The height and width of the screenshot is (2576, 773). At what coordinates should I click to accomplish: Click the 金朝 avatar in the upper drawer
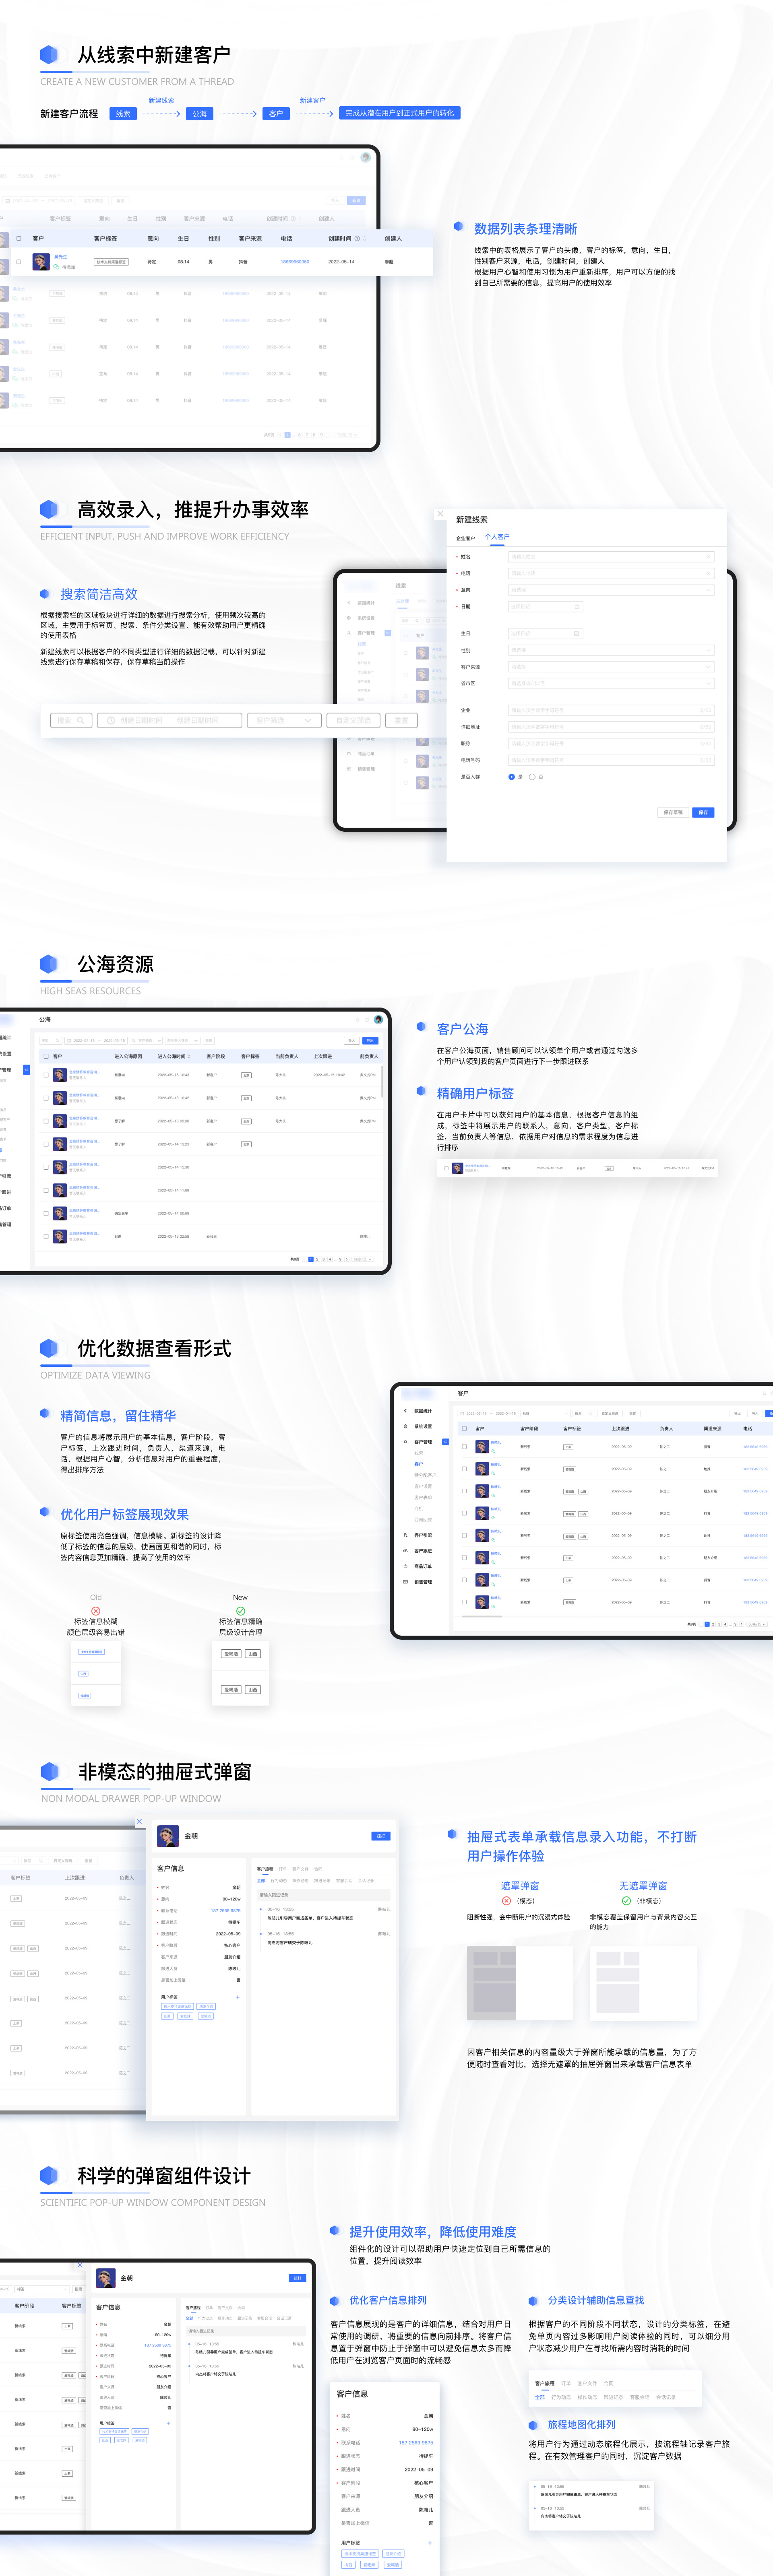coord(168,1837)
